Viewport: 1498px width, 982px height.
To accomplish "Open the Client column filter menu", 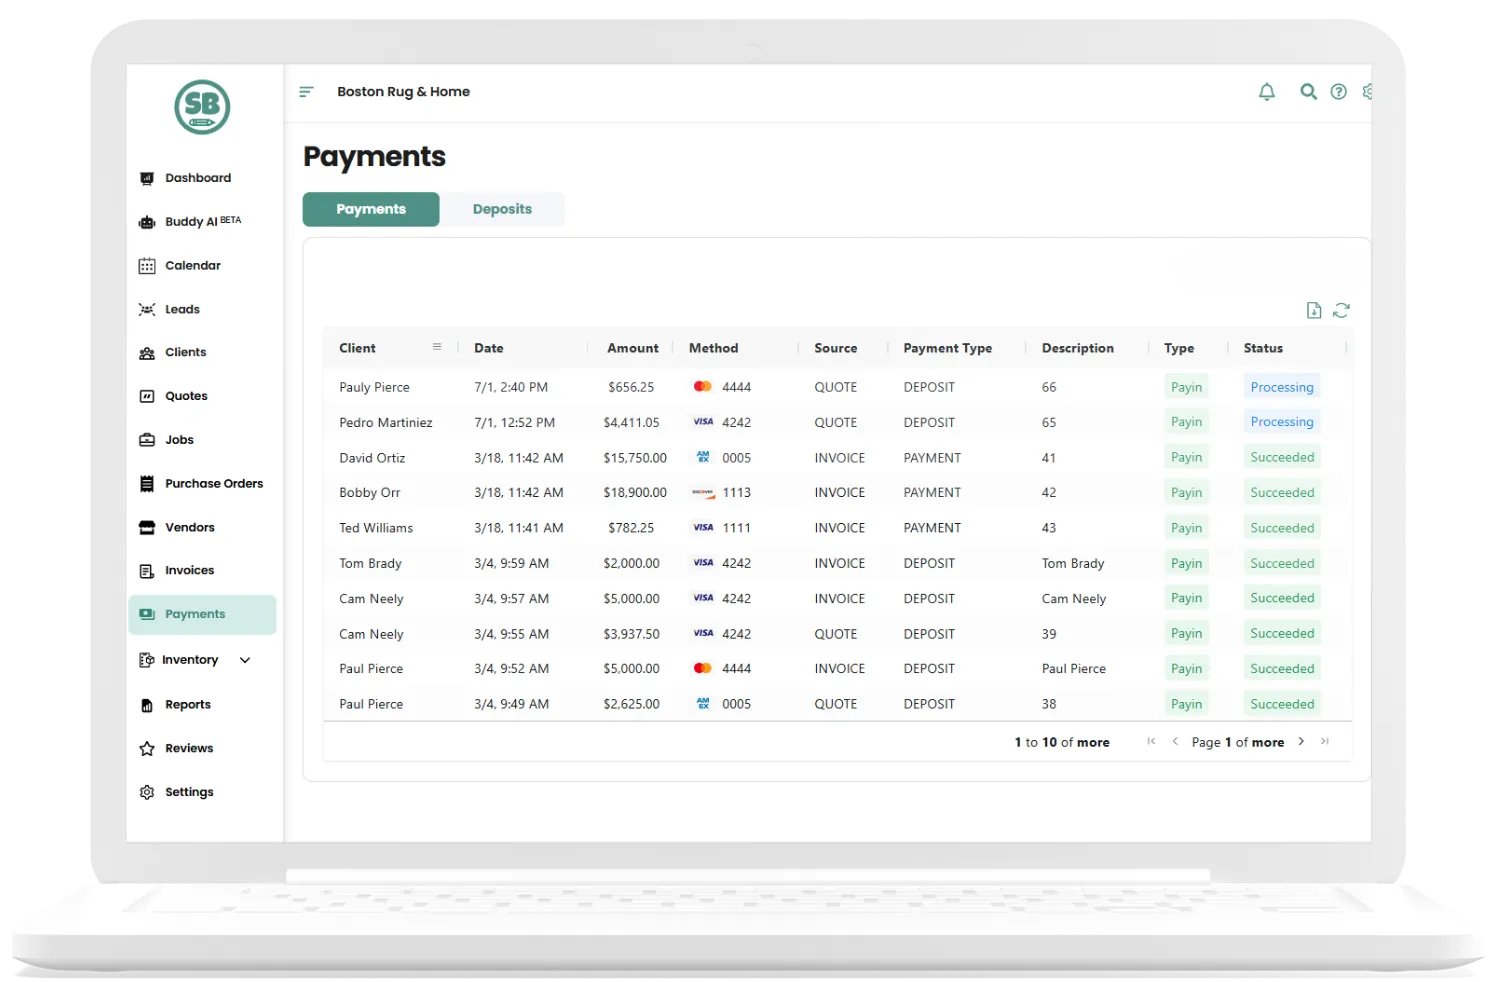I will point(437,347).
